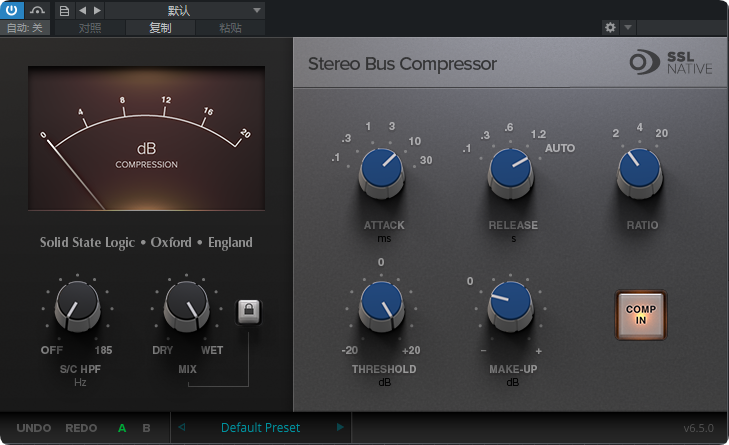Expand the arrow menu beside the gear

pos(628,27)
